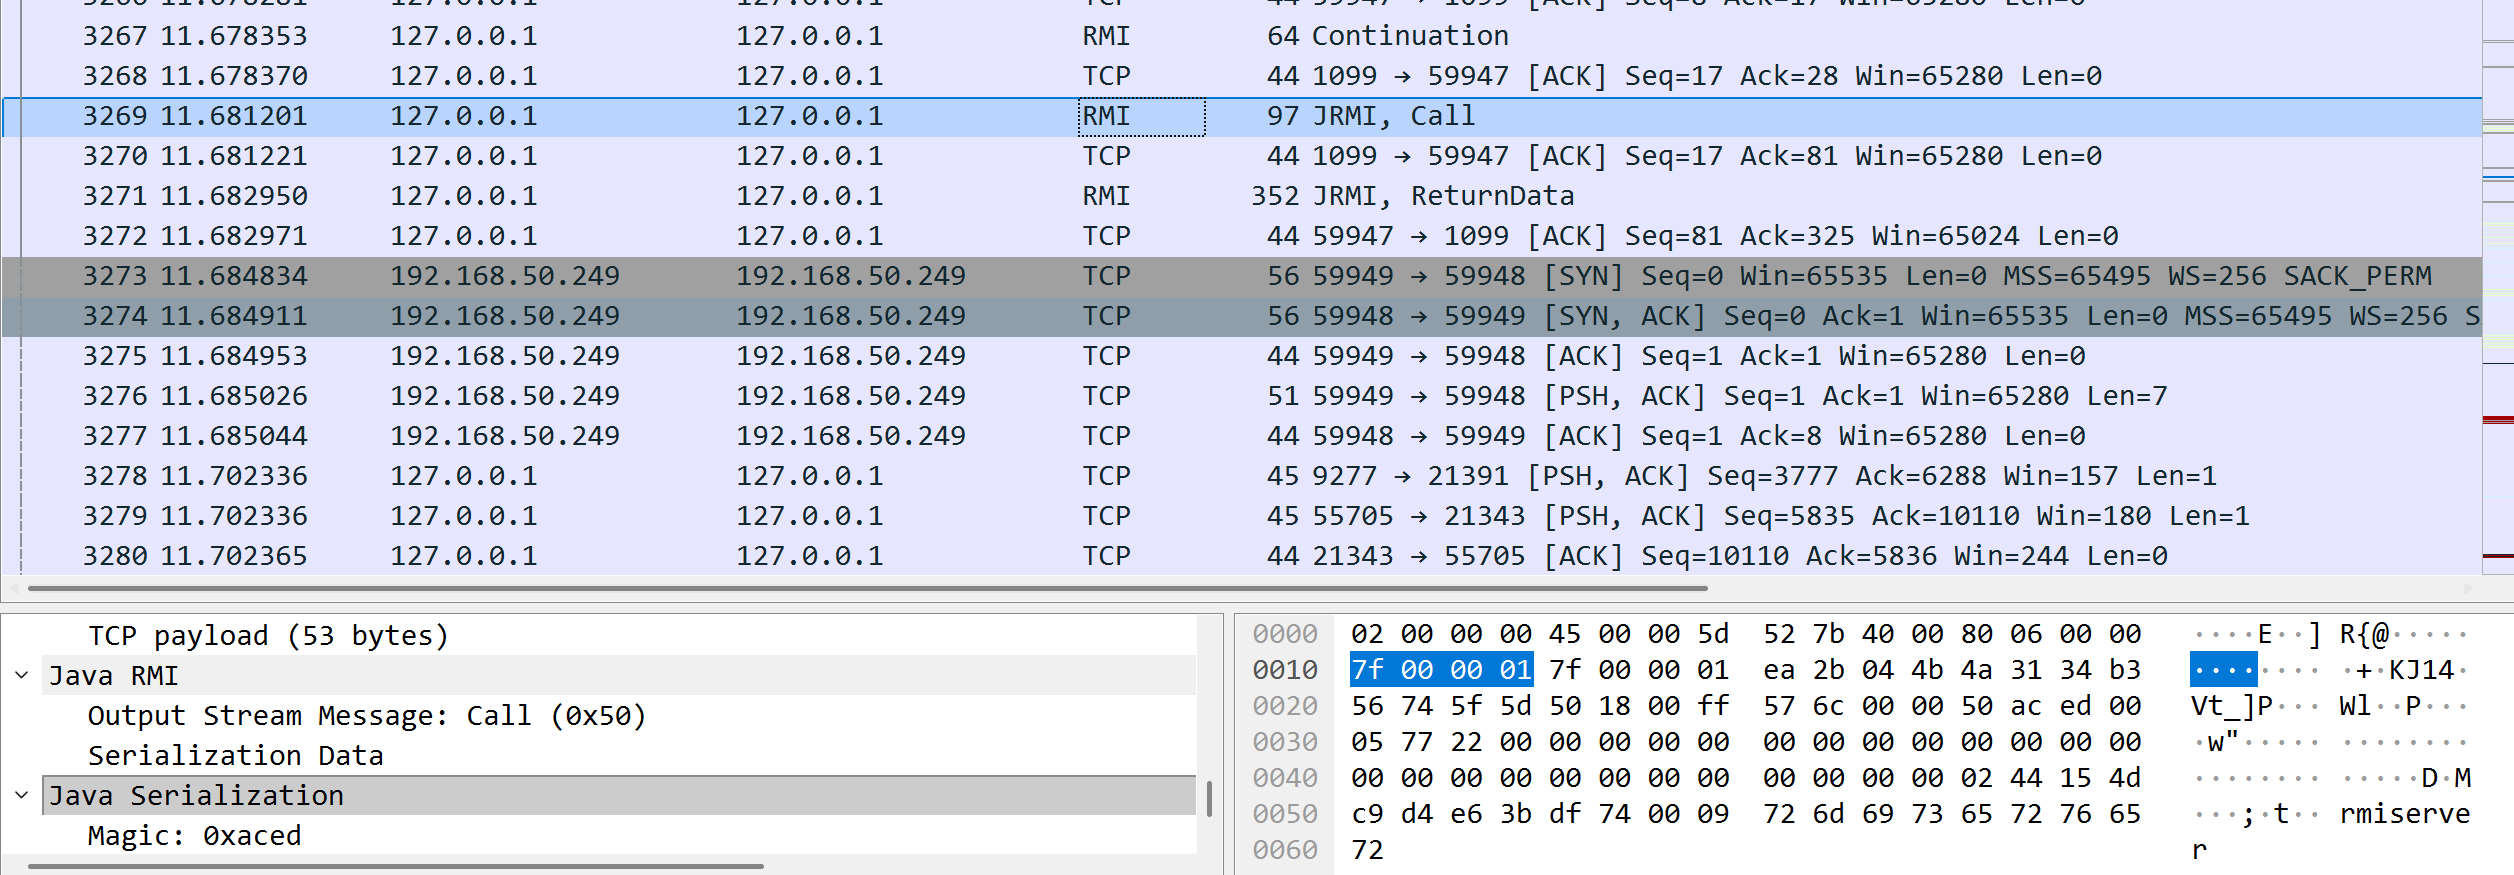The image size is (2514, 875).
Task: Click the highlighted hex bytes 7f 00 00 01
Action: [x=1440, y=670]
